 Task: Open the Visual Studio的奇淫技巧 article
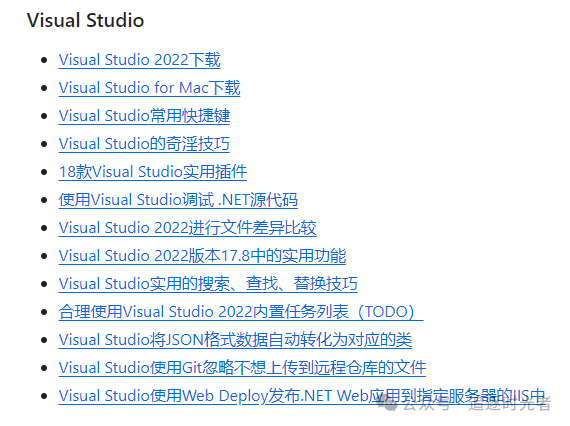pyautogui.click(x=144, y=144)
